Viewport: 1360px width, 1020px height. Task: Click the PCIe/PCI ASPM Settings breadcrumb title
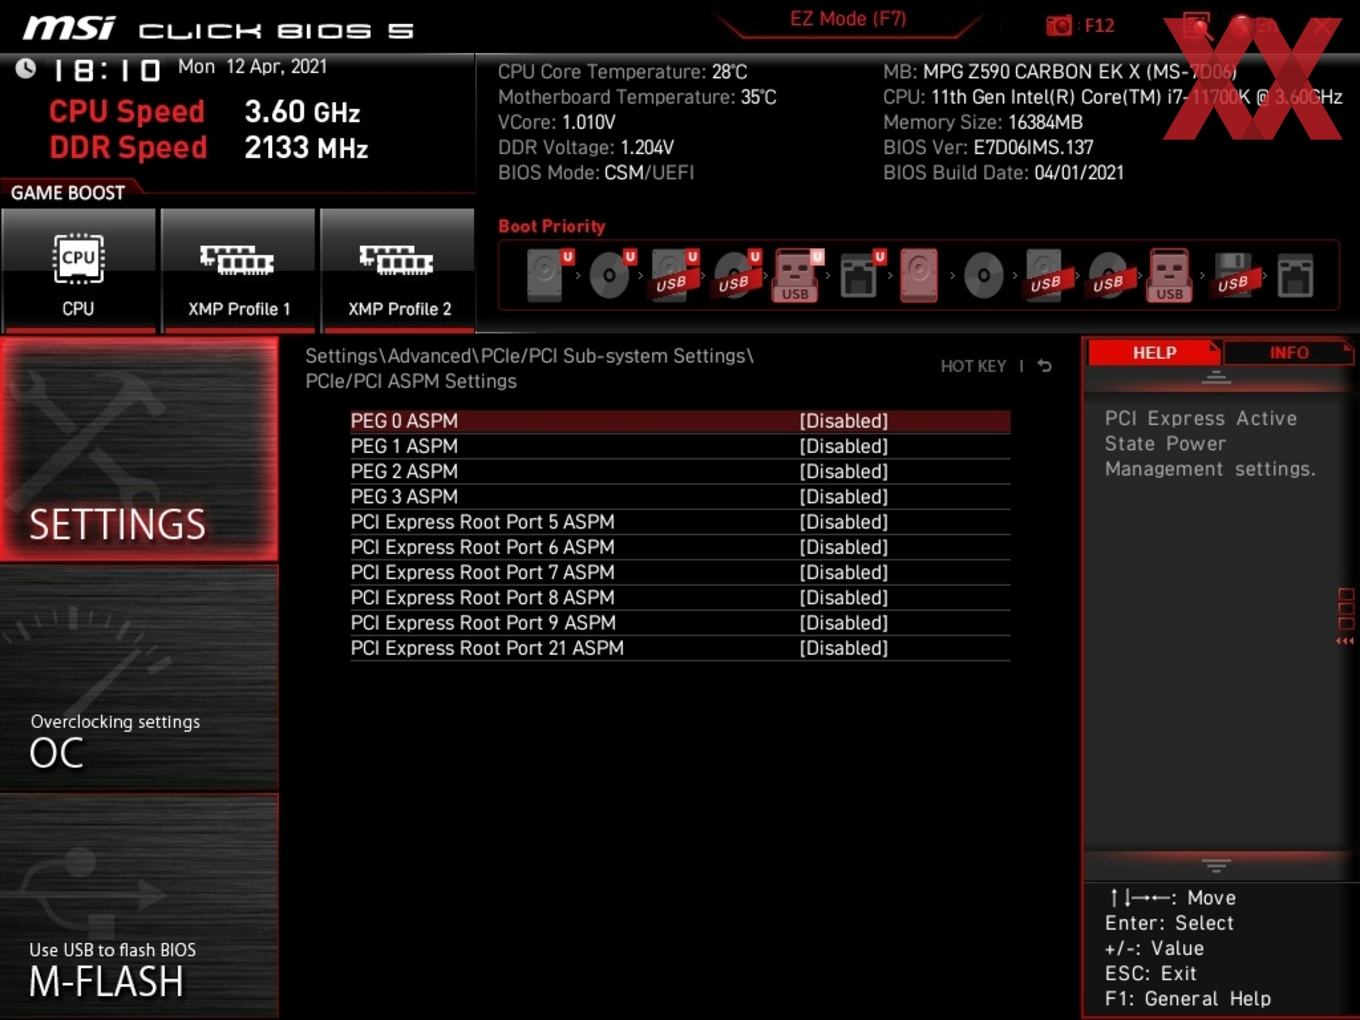411,381
